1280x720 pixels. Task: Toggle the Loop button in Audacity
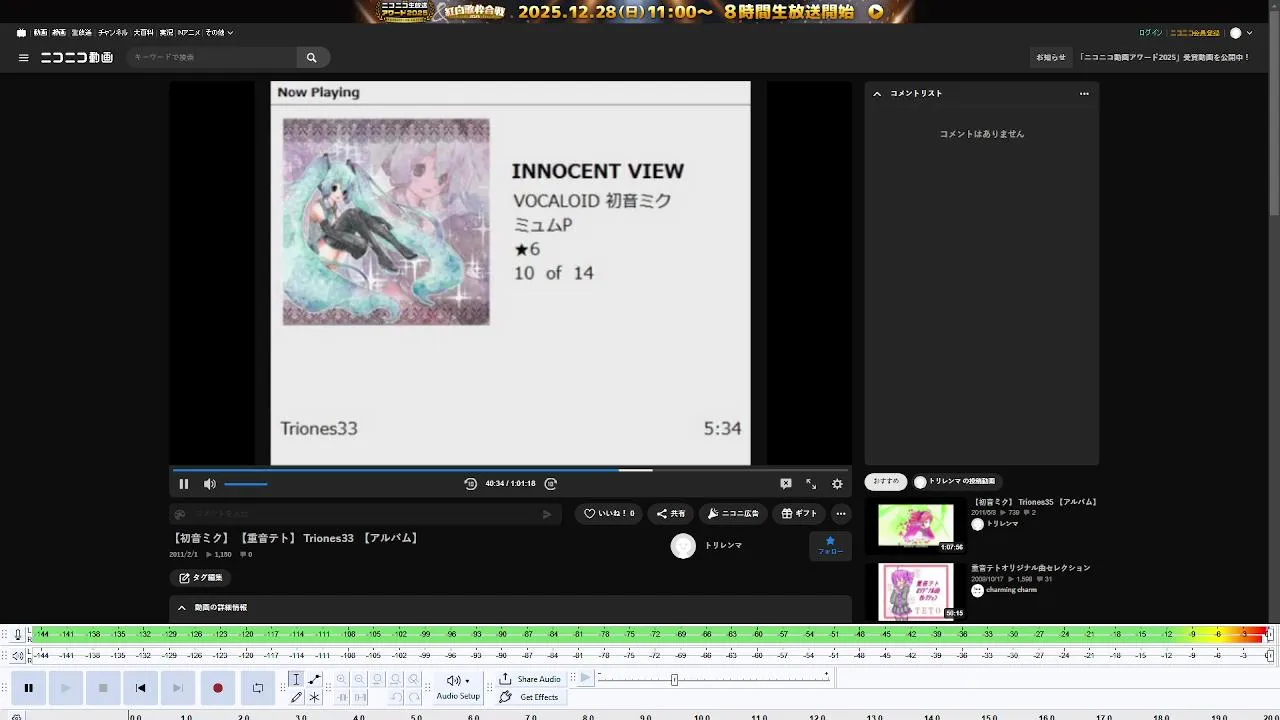click(x=258, y=688)
